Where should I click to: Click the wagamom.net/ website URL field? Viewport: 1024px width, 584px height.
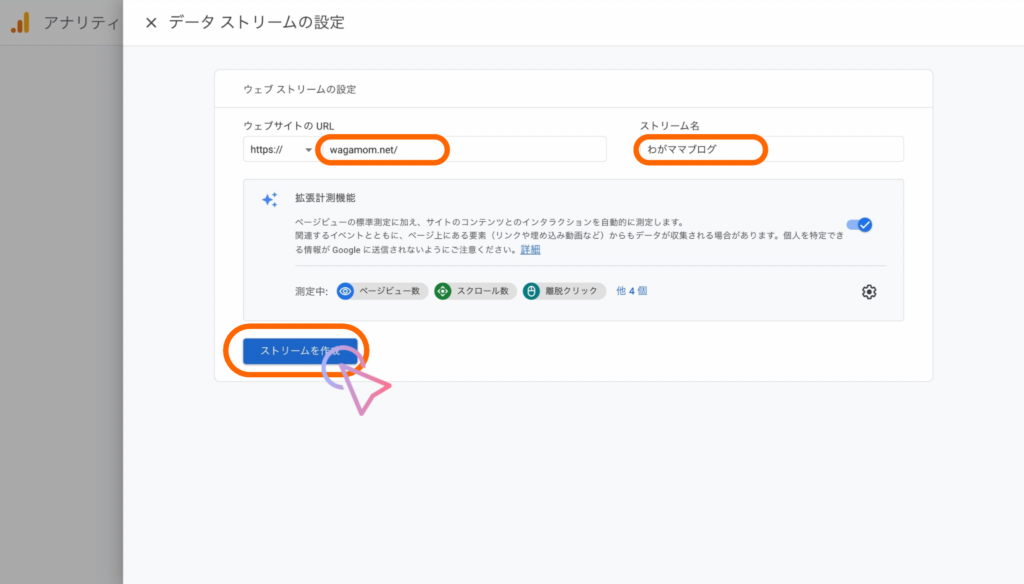coord(460,150)
